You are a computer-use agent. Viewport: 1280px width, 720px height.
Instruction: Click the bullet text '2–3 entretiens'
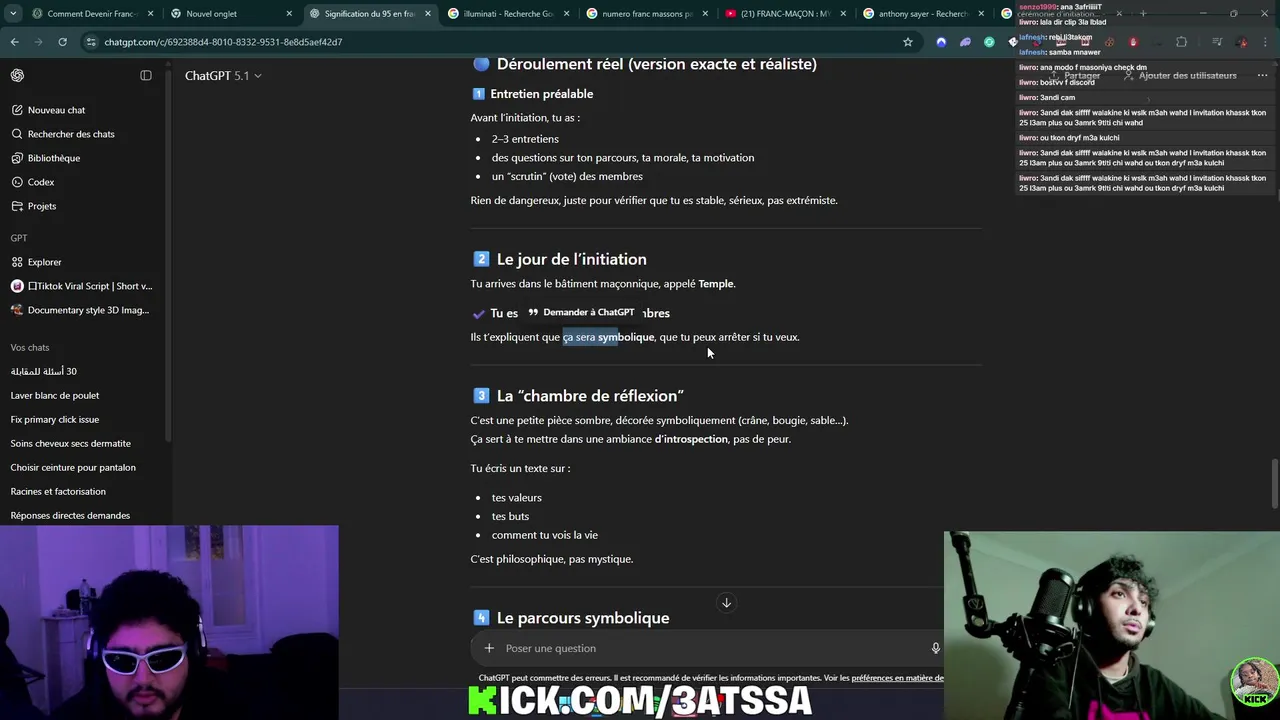(525, 139)
